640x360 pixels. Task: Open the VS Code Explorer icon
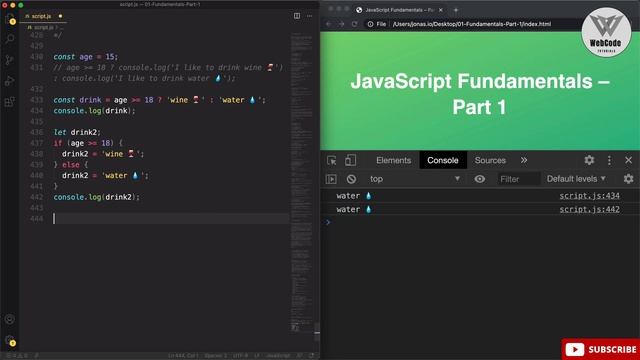pyautogui.click(x=9, y=18)
